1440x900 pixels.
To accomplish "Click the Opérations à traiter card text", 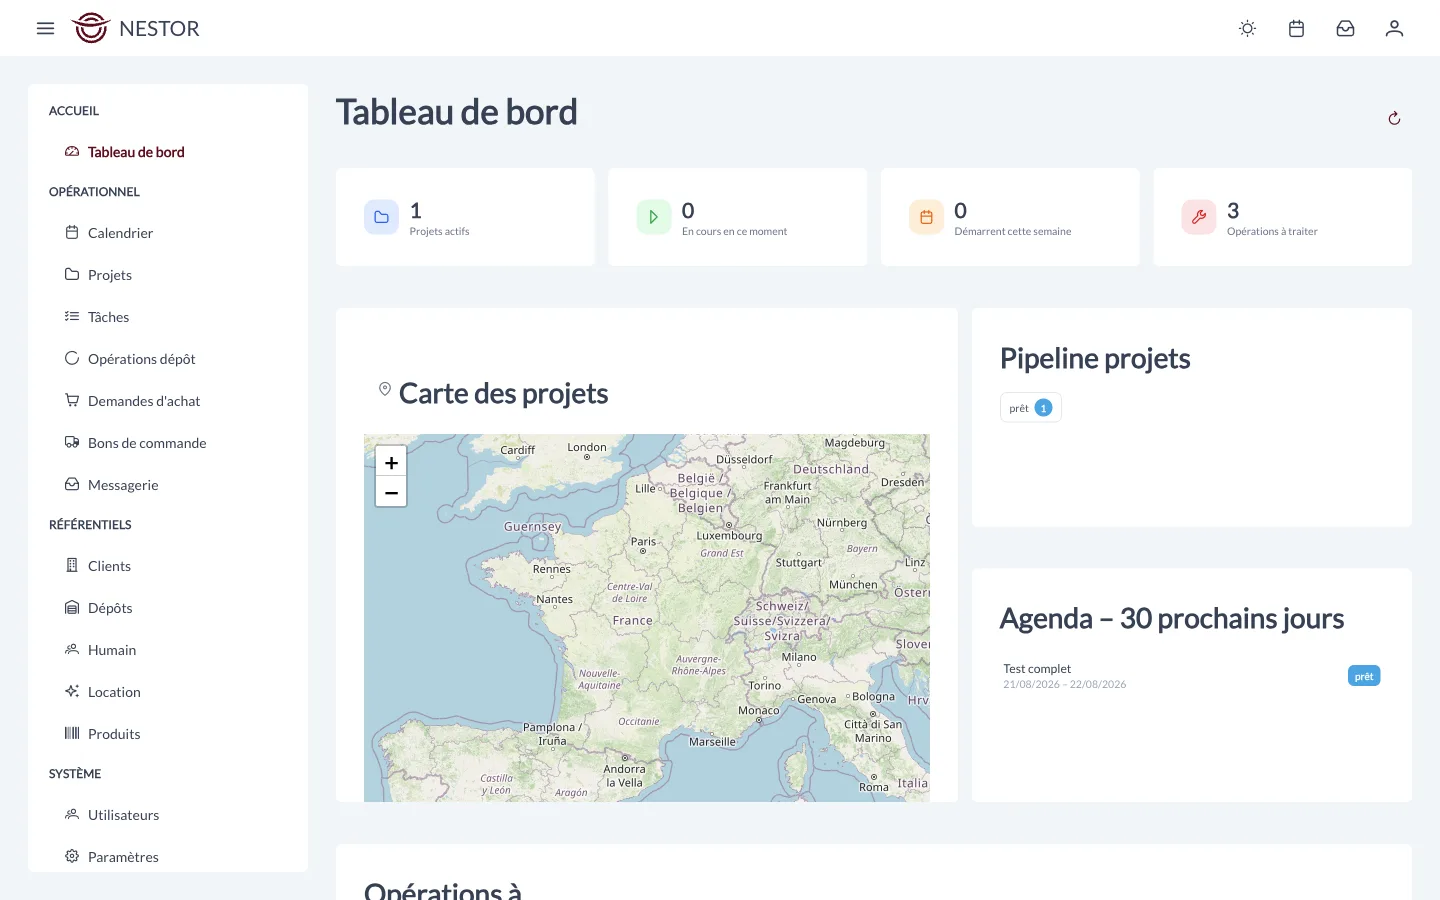I will 1272,231.
